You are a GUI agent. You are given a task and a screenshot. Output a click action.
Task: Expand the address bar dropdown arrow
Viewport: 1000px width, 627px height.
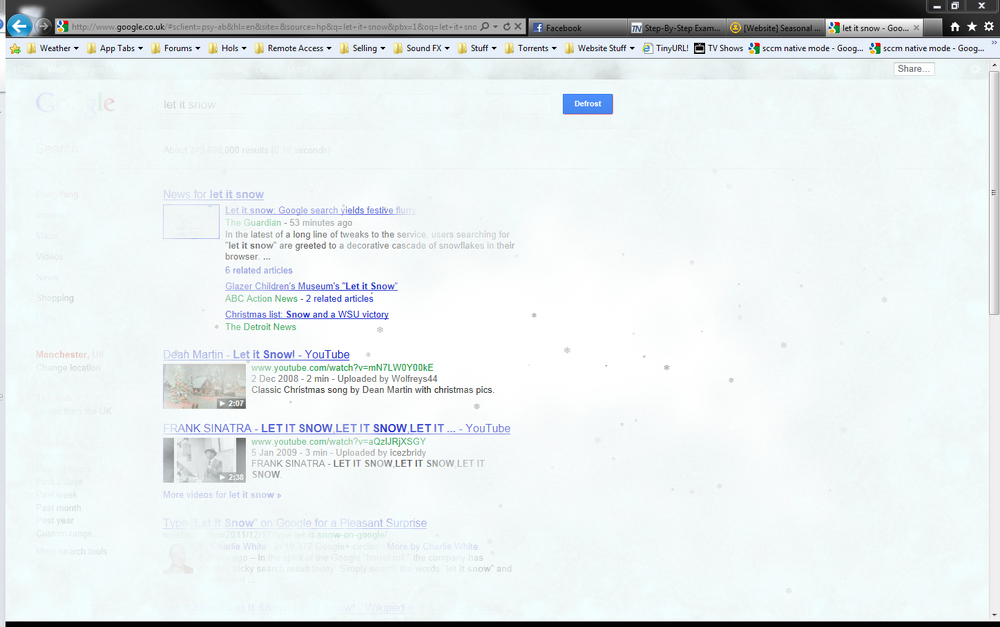tap(496, 27)
